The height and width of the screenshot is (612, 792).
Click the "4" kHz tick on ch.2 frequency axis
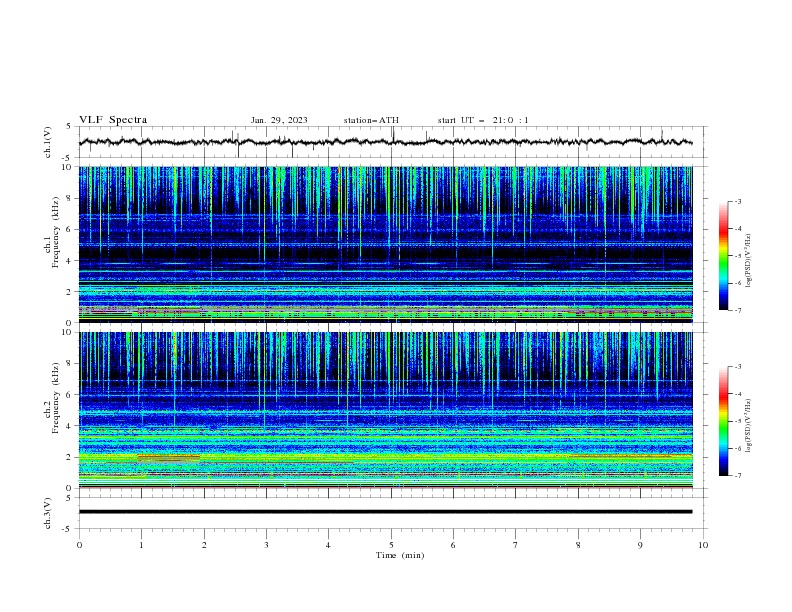(69, 426)
